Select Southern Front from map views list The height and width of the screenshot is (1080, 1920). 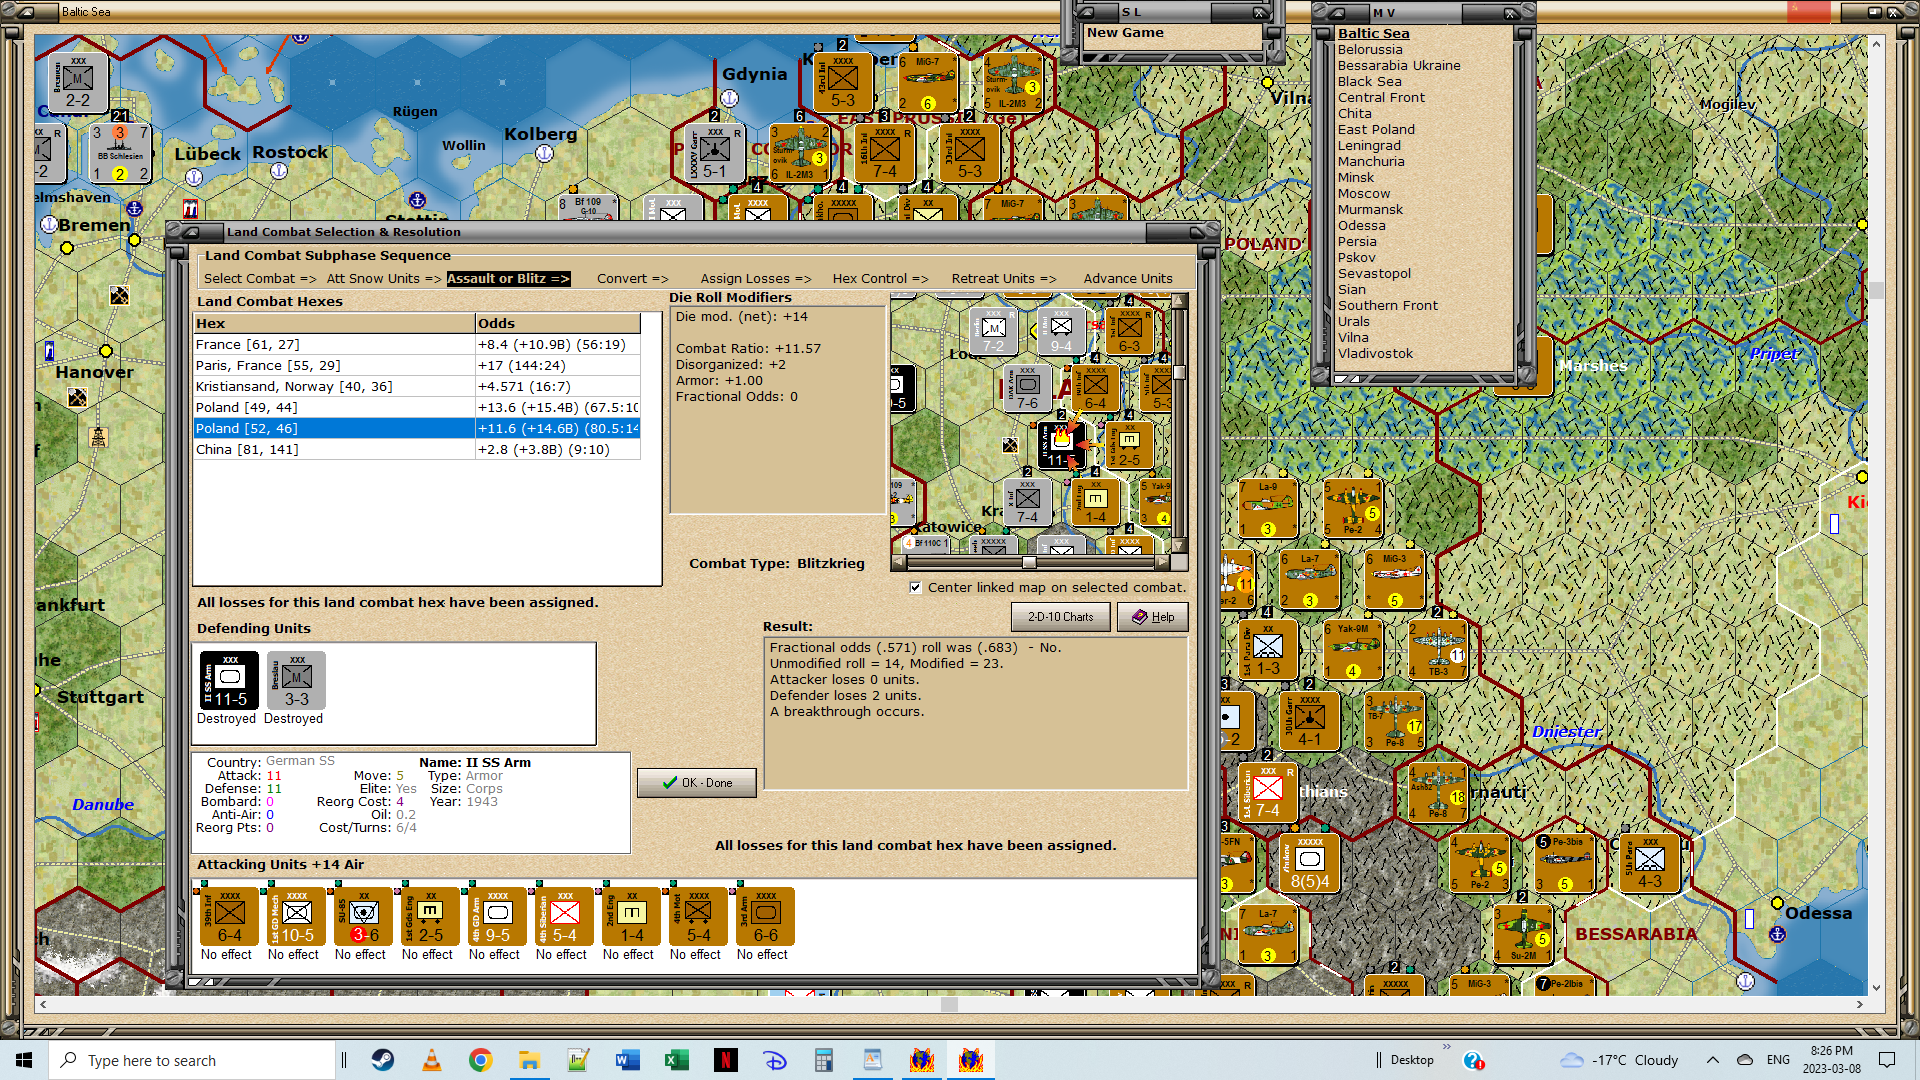(x=1387, y=306)
